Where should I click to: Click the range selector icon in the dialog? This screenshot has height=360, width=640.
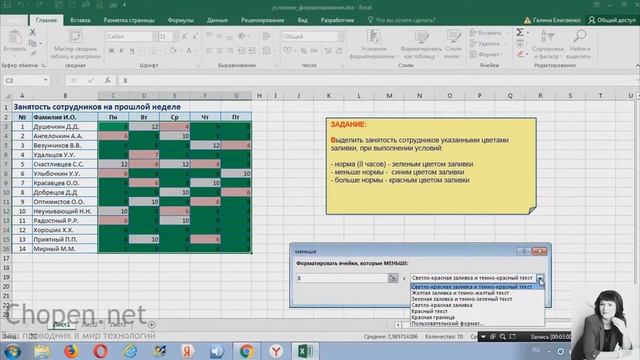393,278
